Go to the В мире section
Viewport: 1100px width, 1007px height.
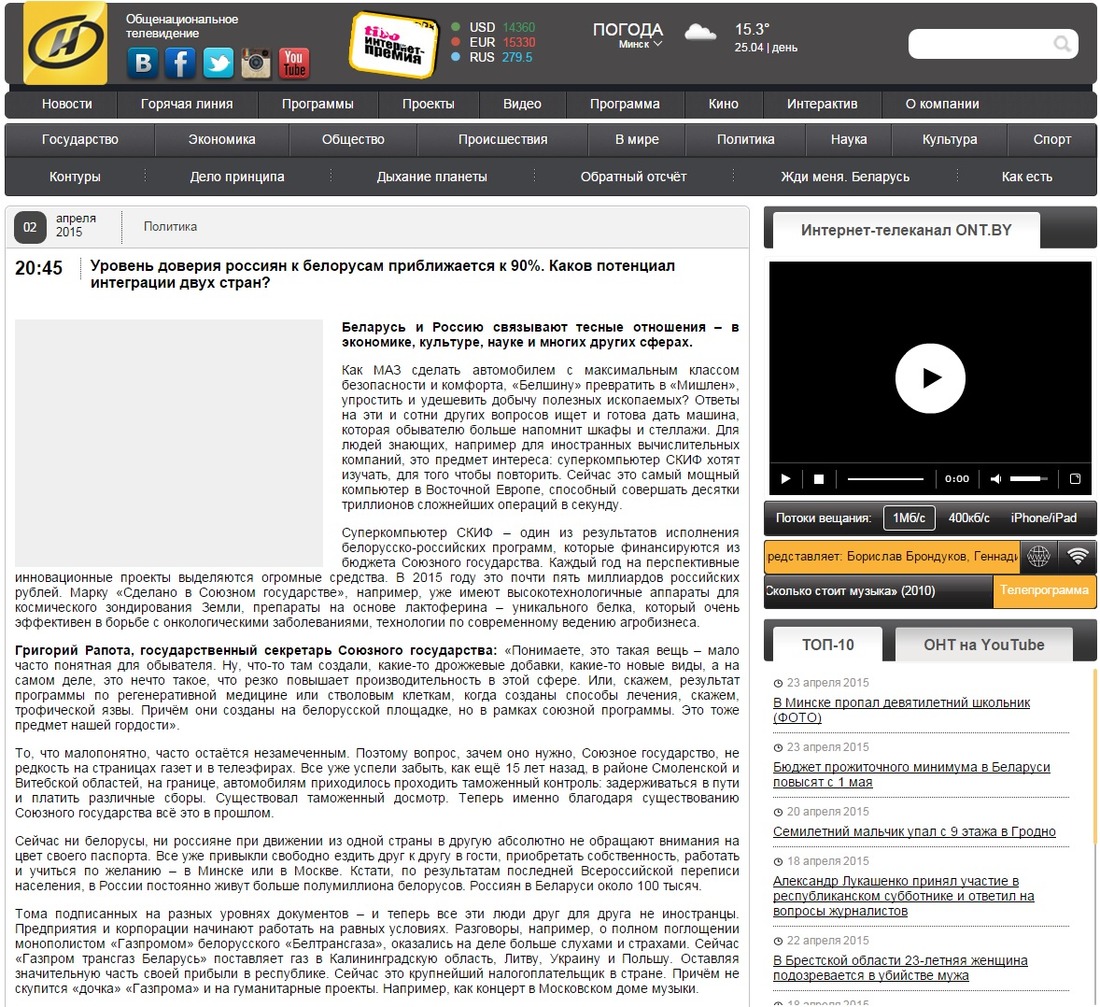pyautogui.click(x=637, y=140)
